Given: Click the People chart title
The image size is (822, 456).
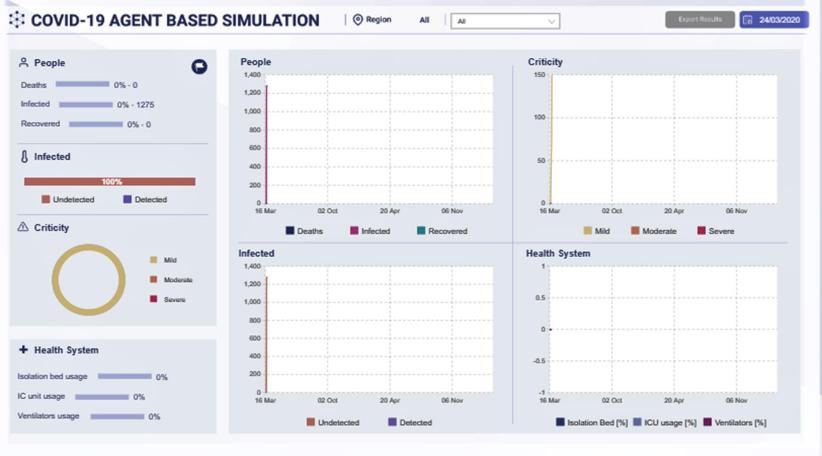Looking at the screenshot, I should click(x=256, y=62).
